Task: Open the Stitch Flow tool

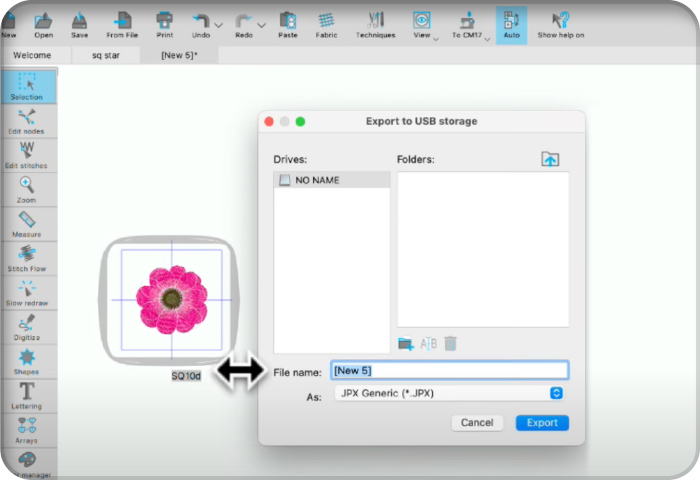Action: [x=27, y=259]
